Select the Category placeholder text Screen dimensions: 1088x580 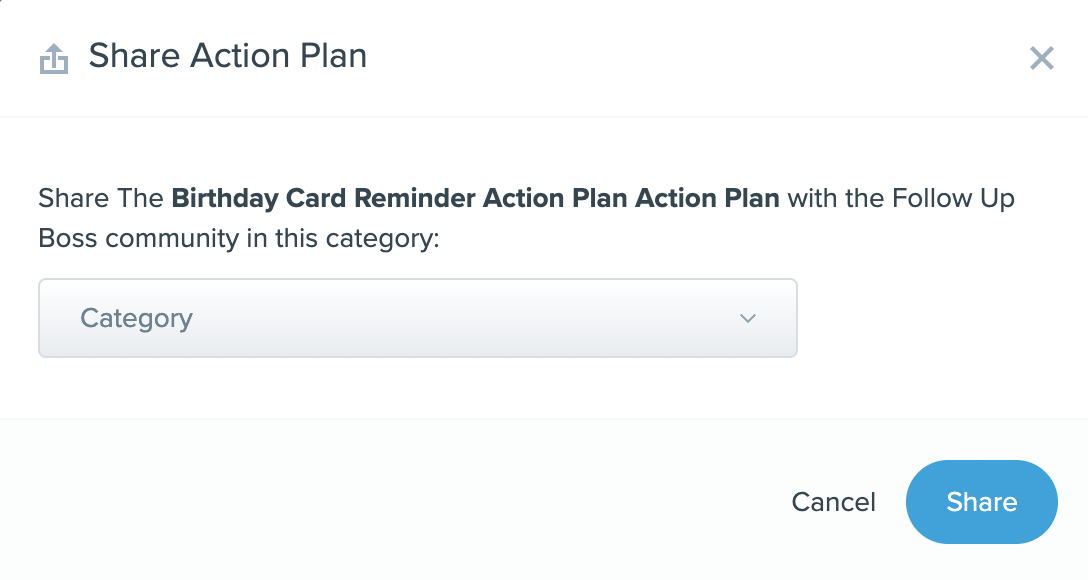(137, 318)
